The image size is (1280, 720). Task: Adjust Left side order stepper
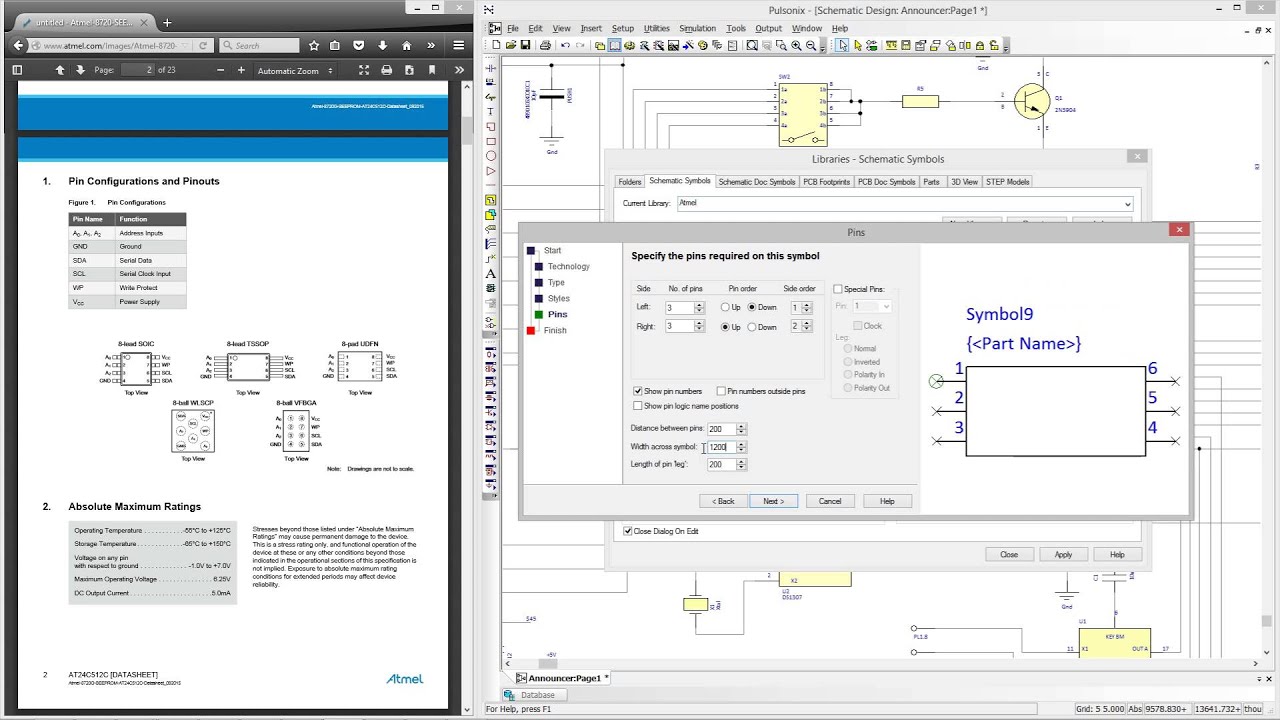point(807,307)
